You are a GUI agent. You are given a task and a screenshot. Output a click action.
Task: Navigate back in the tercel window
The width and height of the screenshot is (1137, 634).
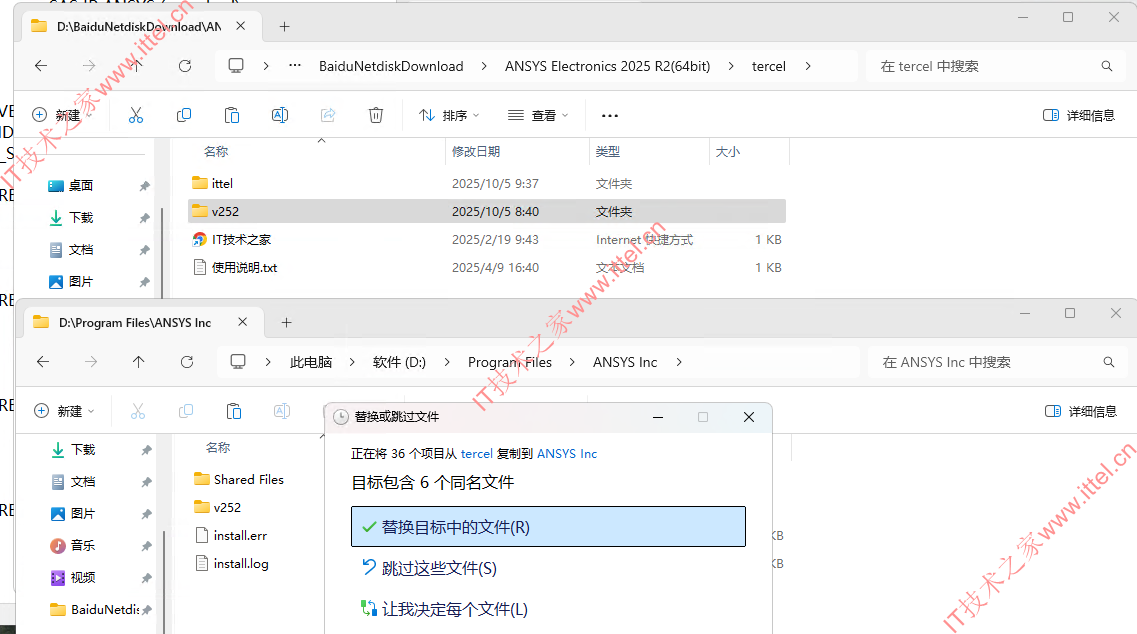pyautogui.click(x=41, y=66)
